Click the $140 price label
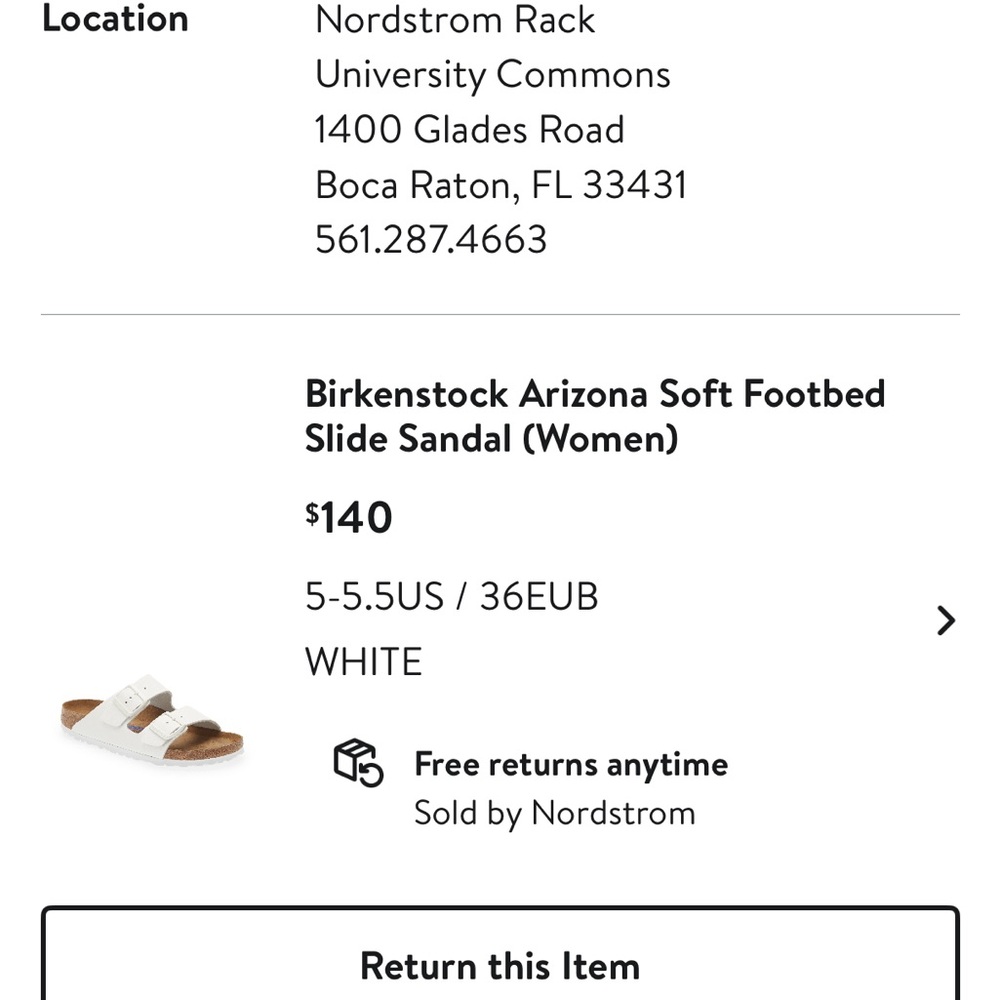 coord(349,516)
